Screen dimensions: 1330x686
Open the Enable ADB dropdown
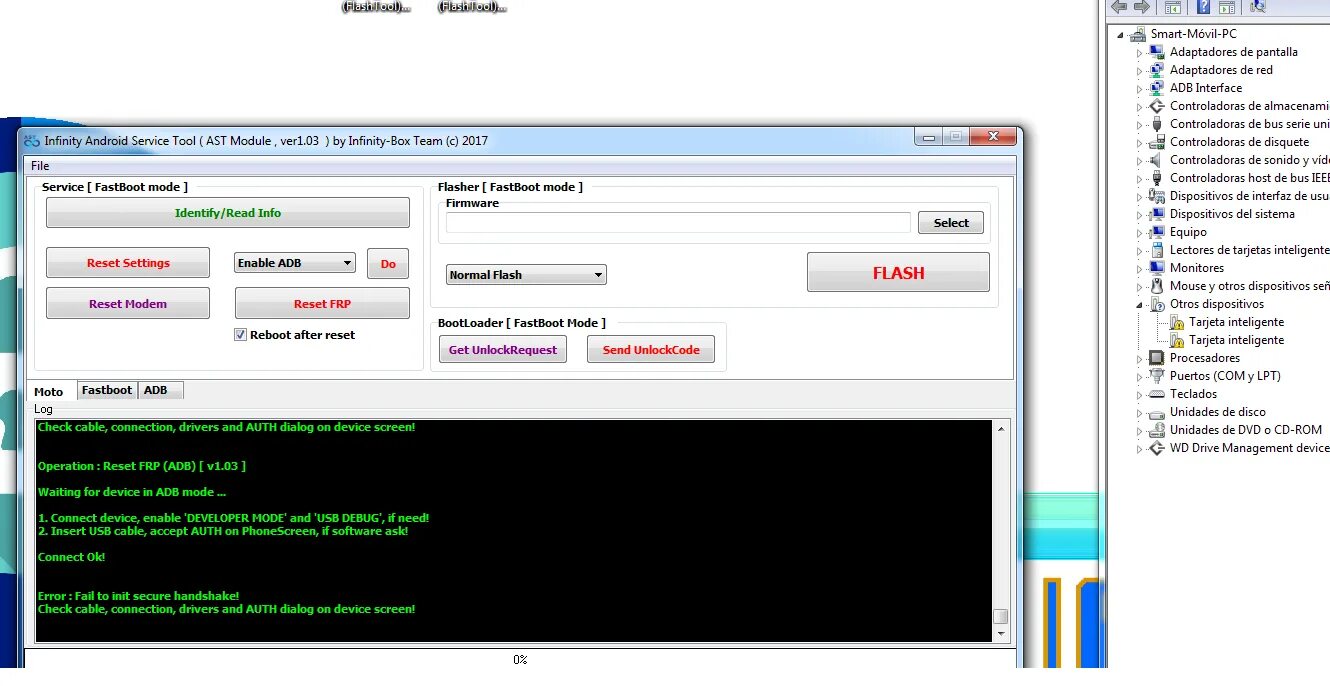point(295,263)
